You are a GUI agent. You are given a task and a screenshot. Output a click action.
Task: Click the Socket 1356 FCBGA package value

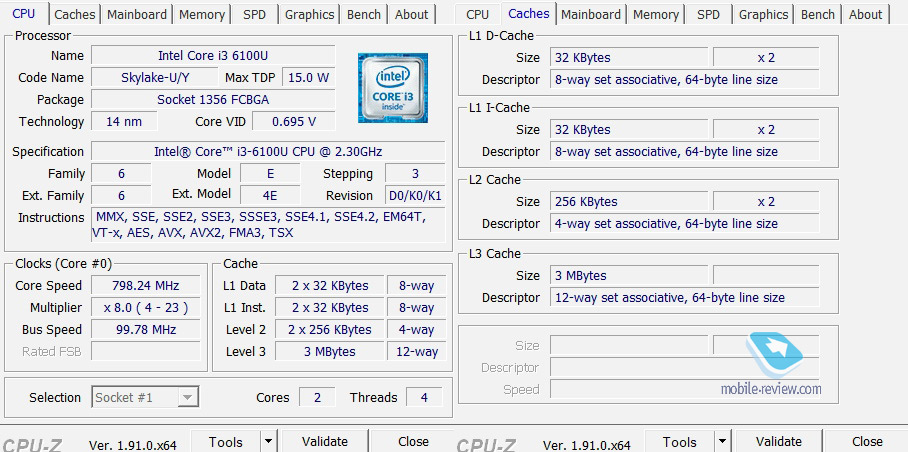point(213,100)
